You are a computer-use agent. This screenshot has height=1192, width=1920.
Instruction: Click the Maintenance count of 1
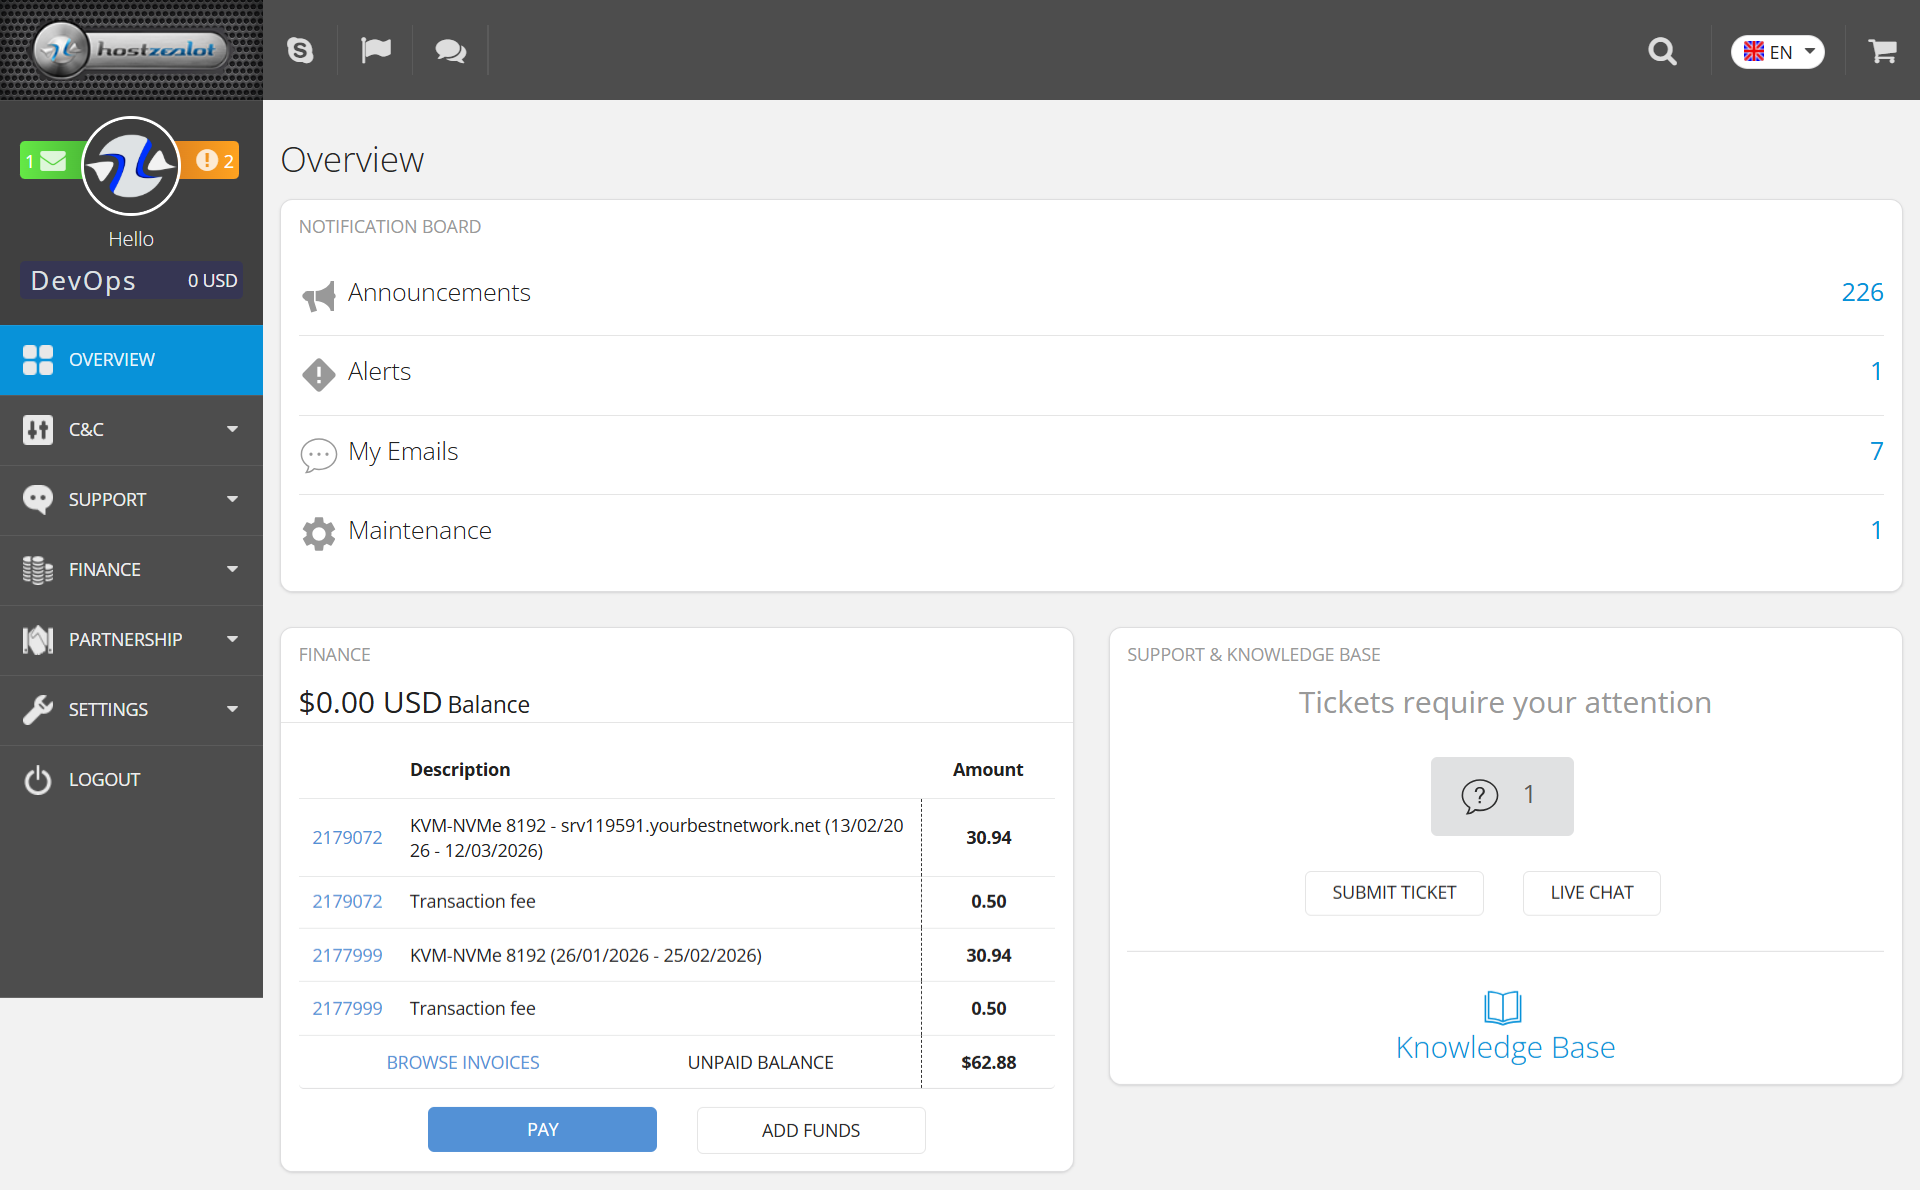coord(1877,531)
